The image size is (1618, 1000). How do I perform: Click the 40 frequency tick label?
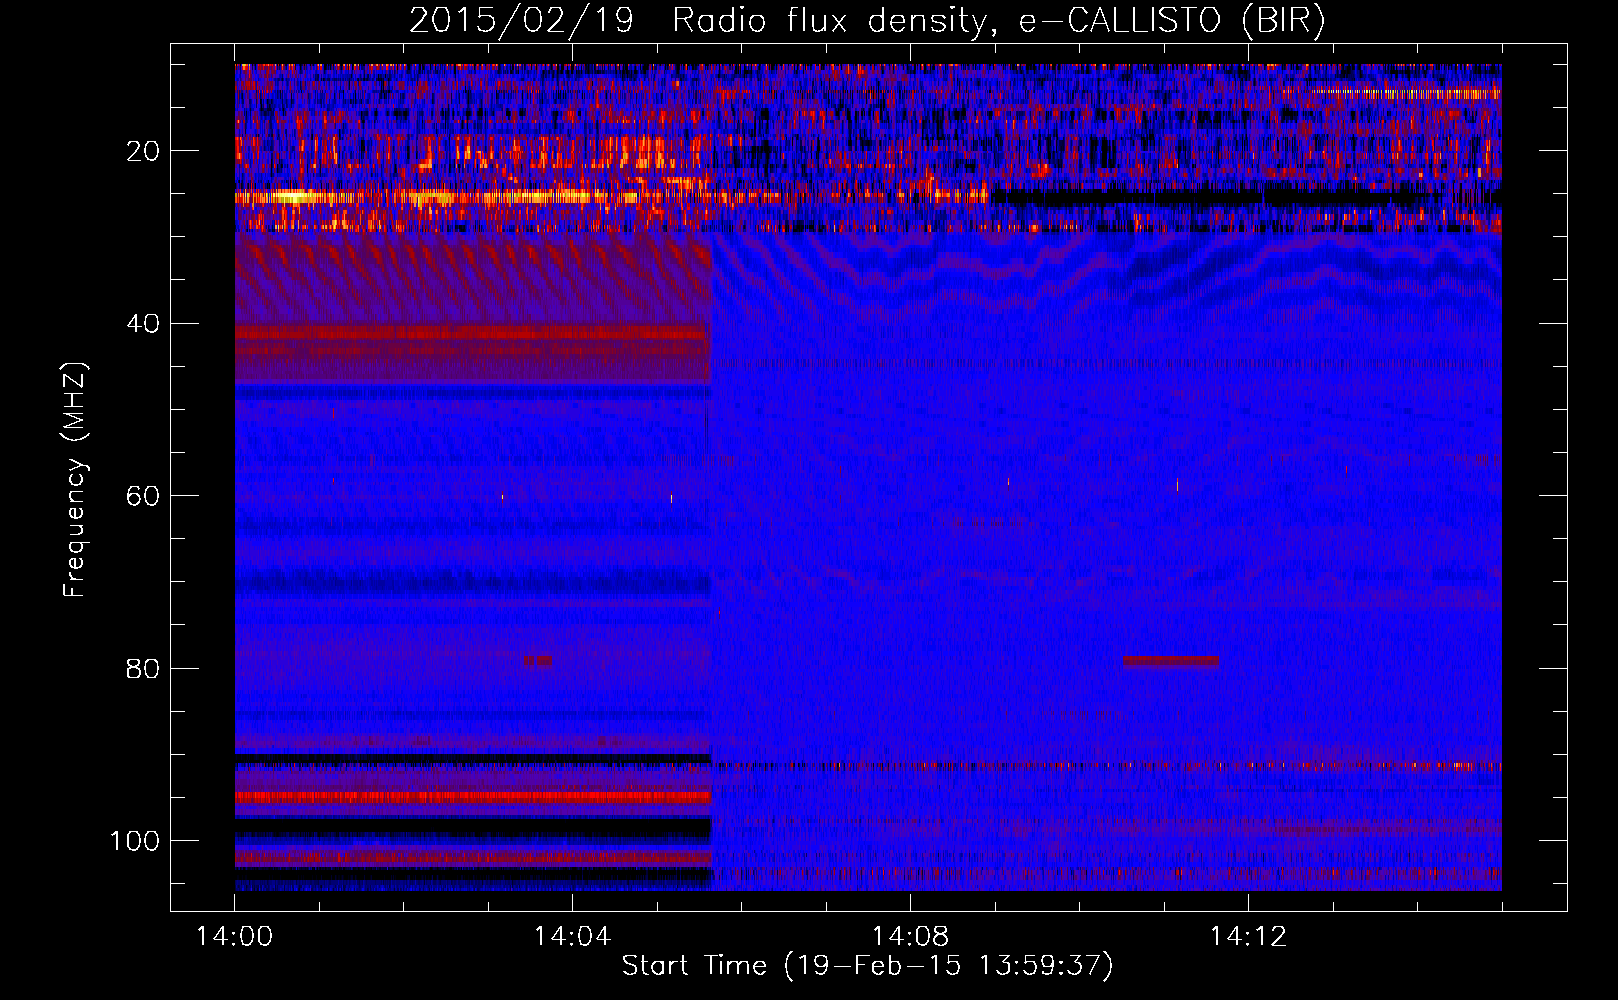143,324
